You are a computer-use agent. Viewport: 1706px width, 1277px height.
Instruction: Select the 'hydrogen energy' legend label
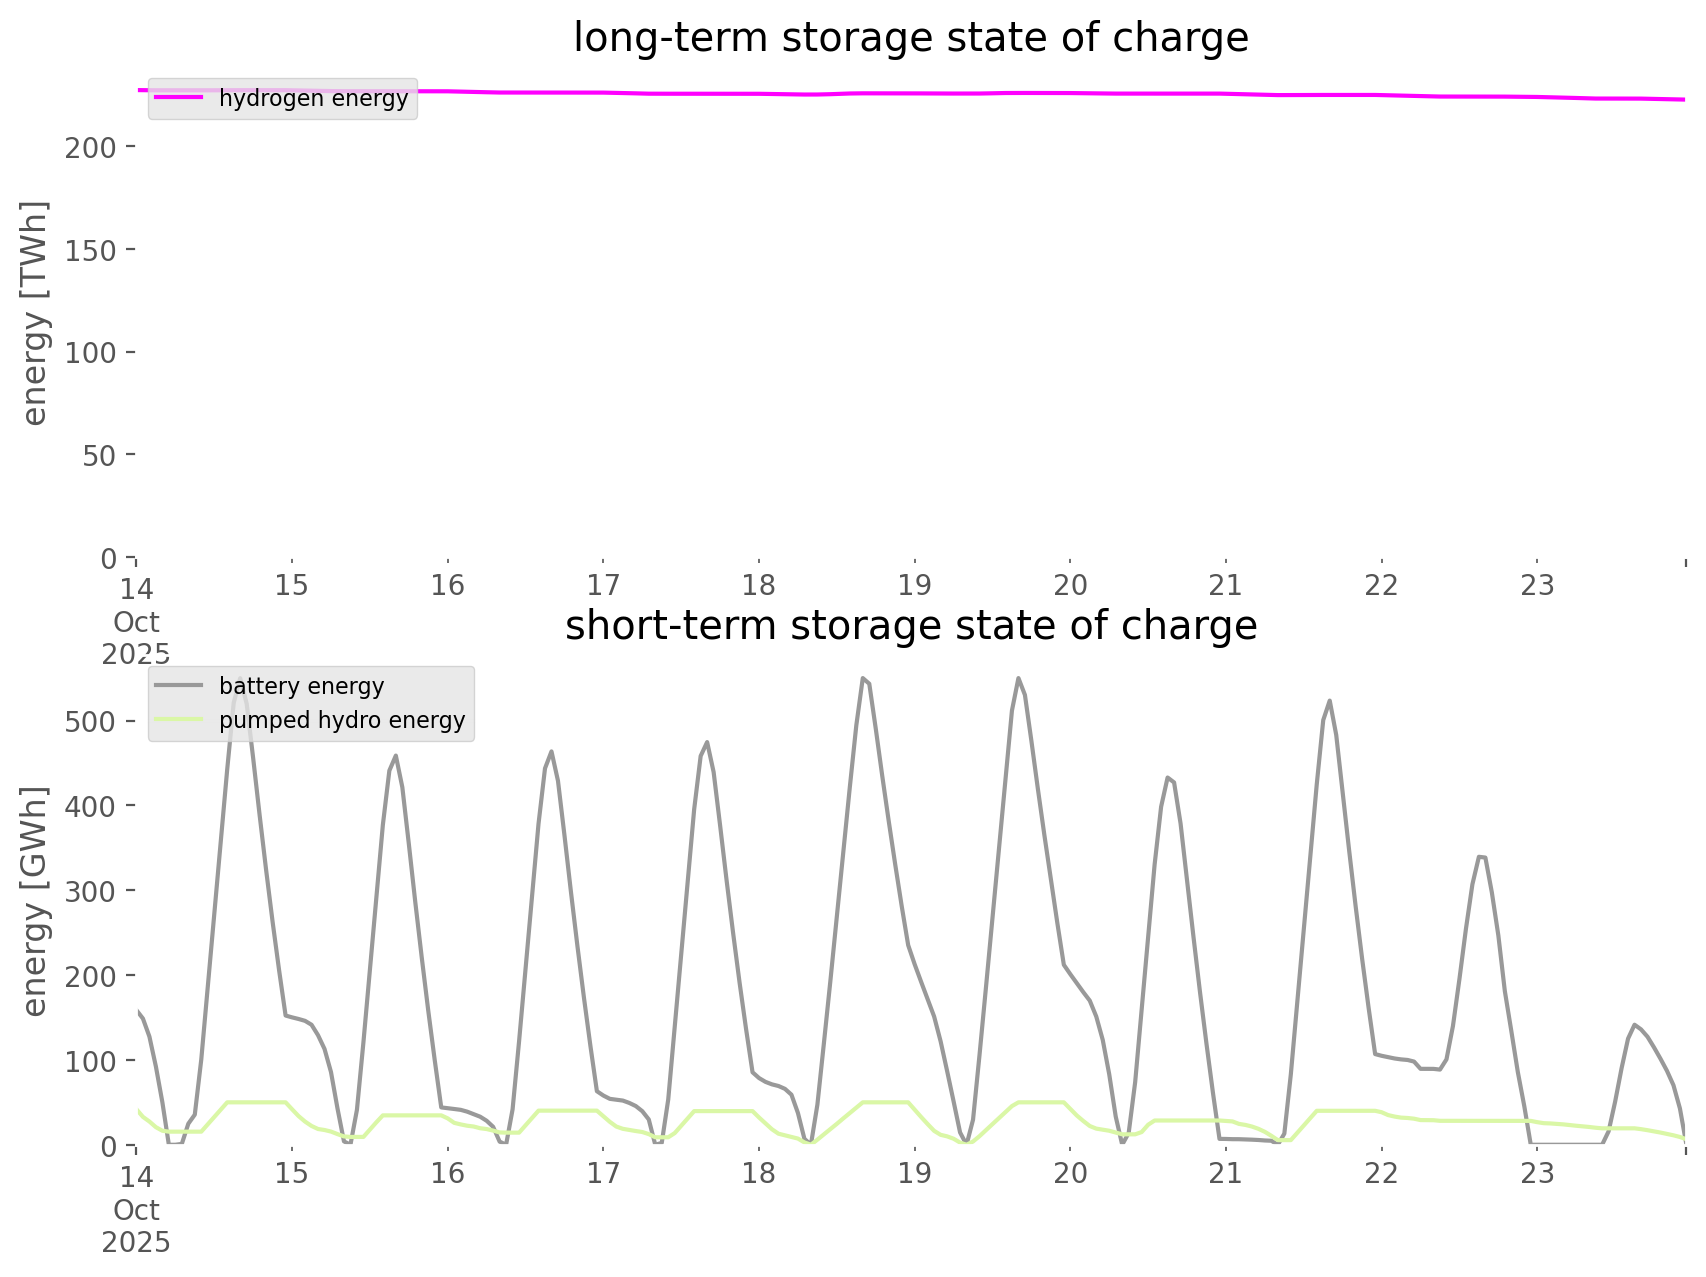pos(313,98)
